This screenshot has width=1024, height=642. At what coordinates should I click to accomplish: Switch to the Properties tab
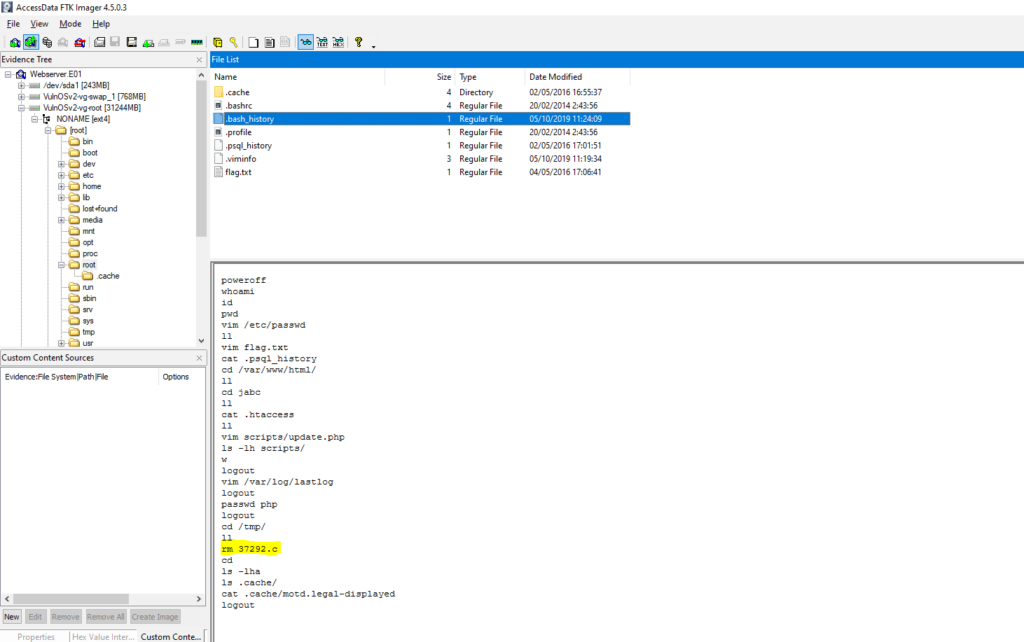click(x=37, y=636)
